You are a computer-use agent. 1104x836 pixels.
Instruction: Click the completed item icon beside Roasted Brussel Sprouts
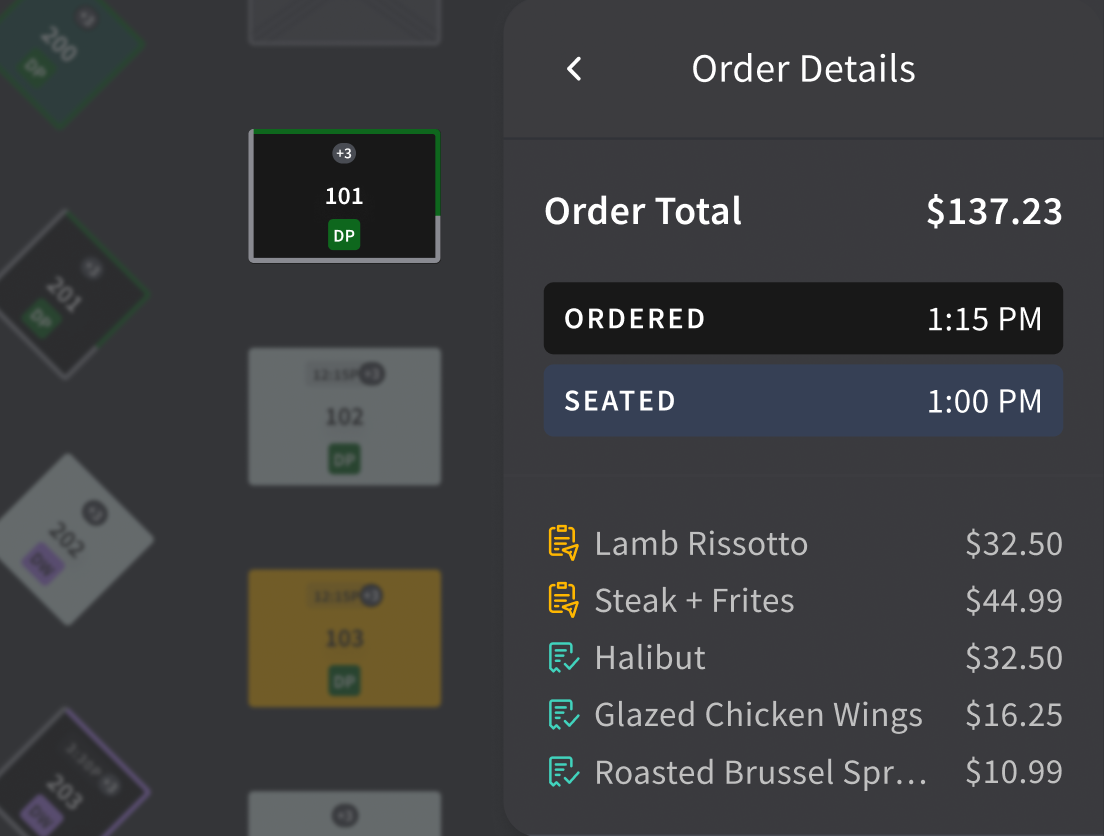tap(563, 771)
